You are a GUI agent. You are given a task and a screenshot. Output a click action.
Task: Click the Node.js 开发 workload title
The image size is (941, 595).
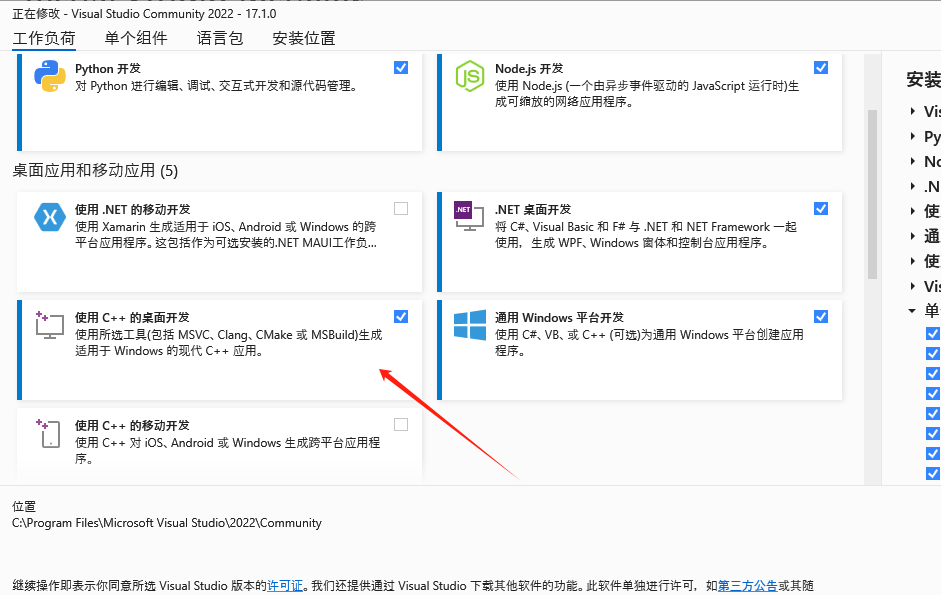[x=529, y=68]
